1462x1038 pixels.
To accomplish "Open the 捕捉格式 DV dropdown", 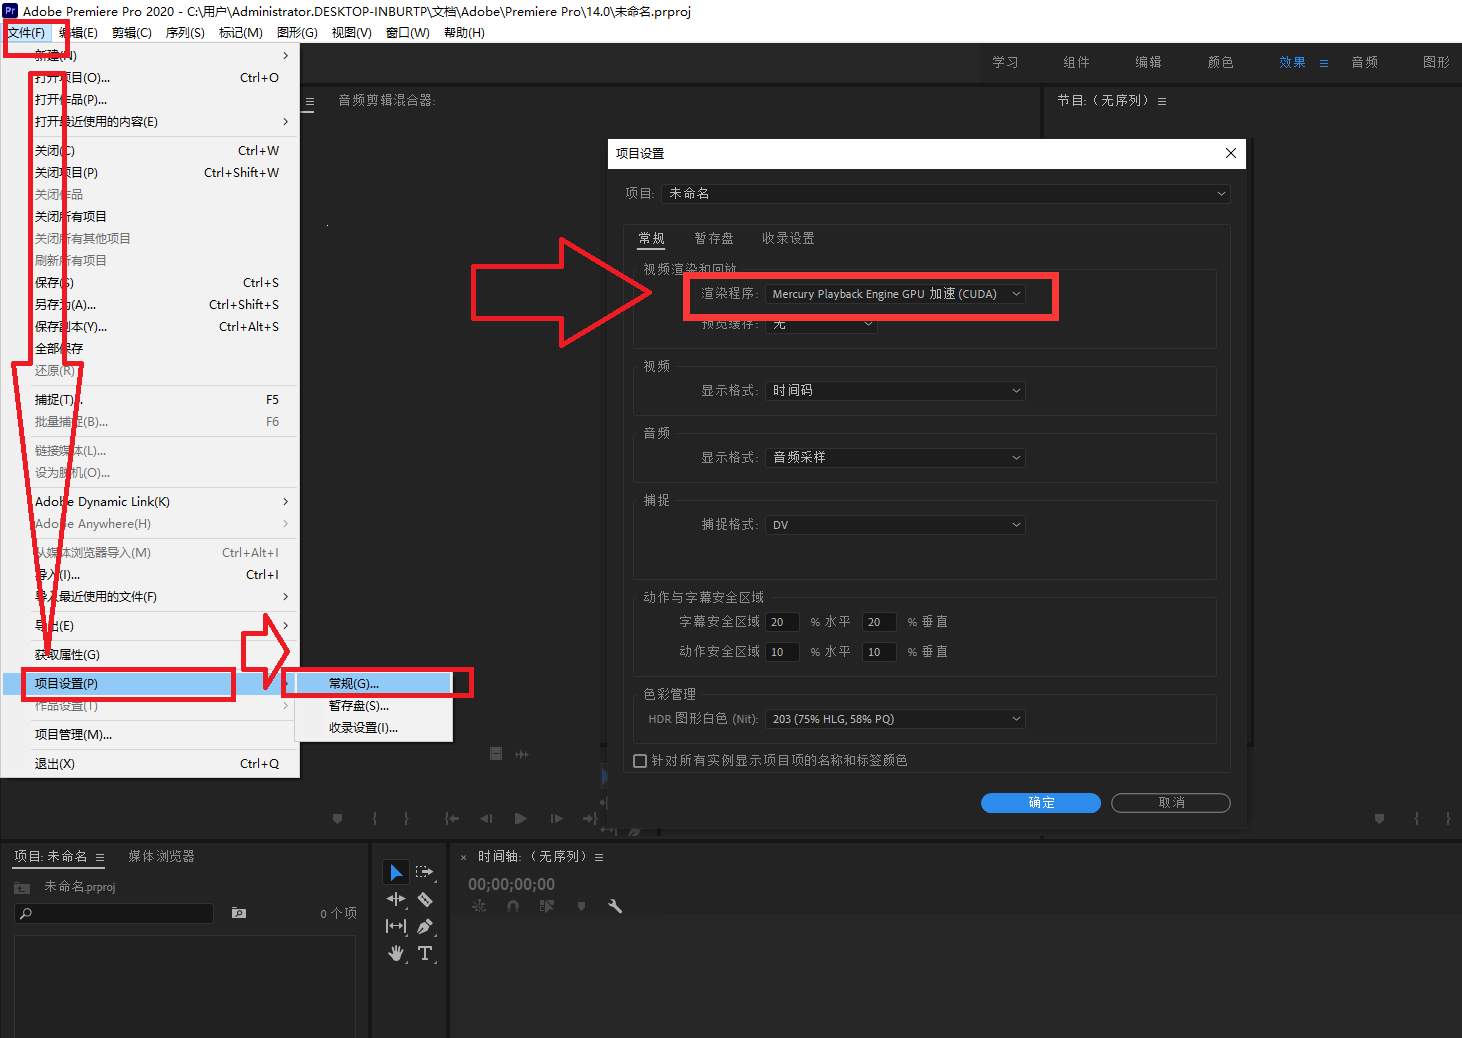I will pyautogui.click(x=896, y=525).
